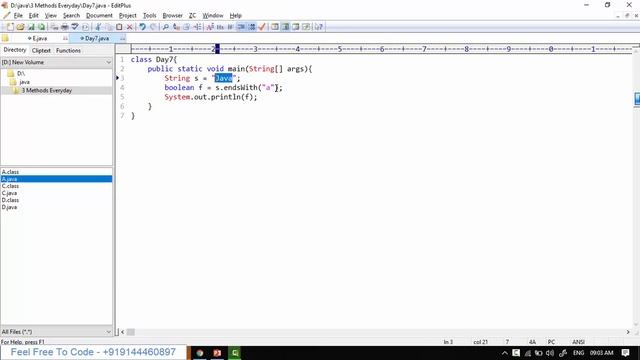Select D.java in the file list
The height and width of the screenshot is (360, 640).
9,207
